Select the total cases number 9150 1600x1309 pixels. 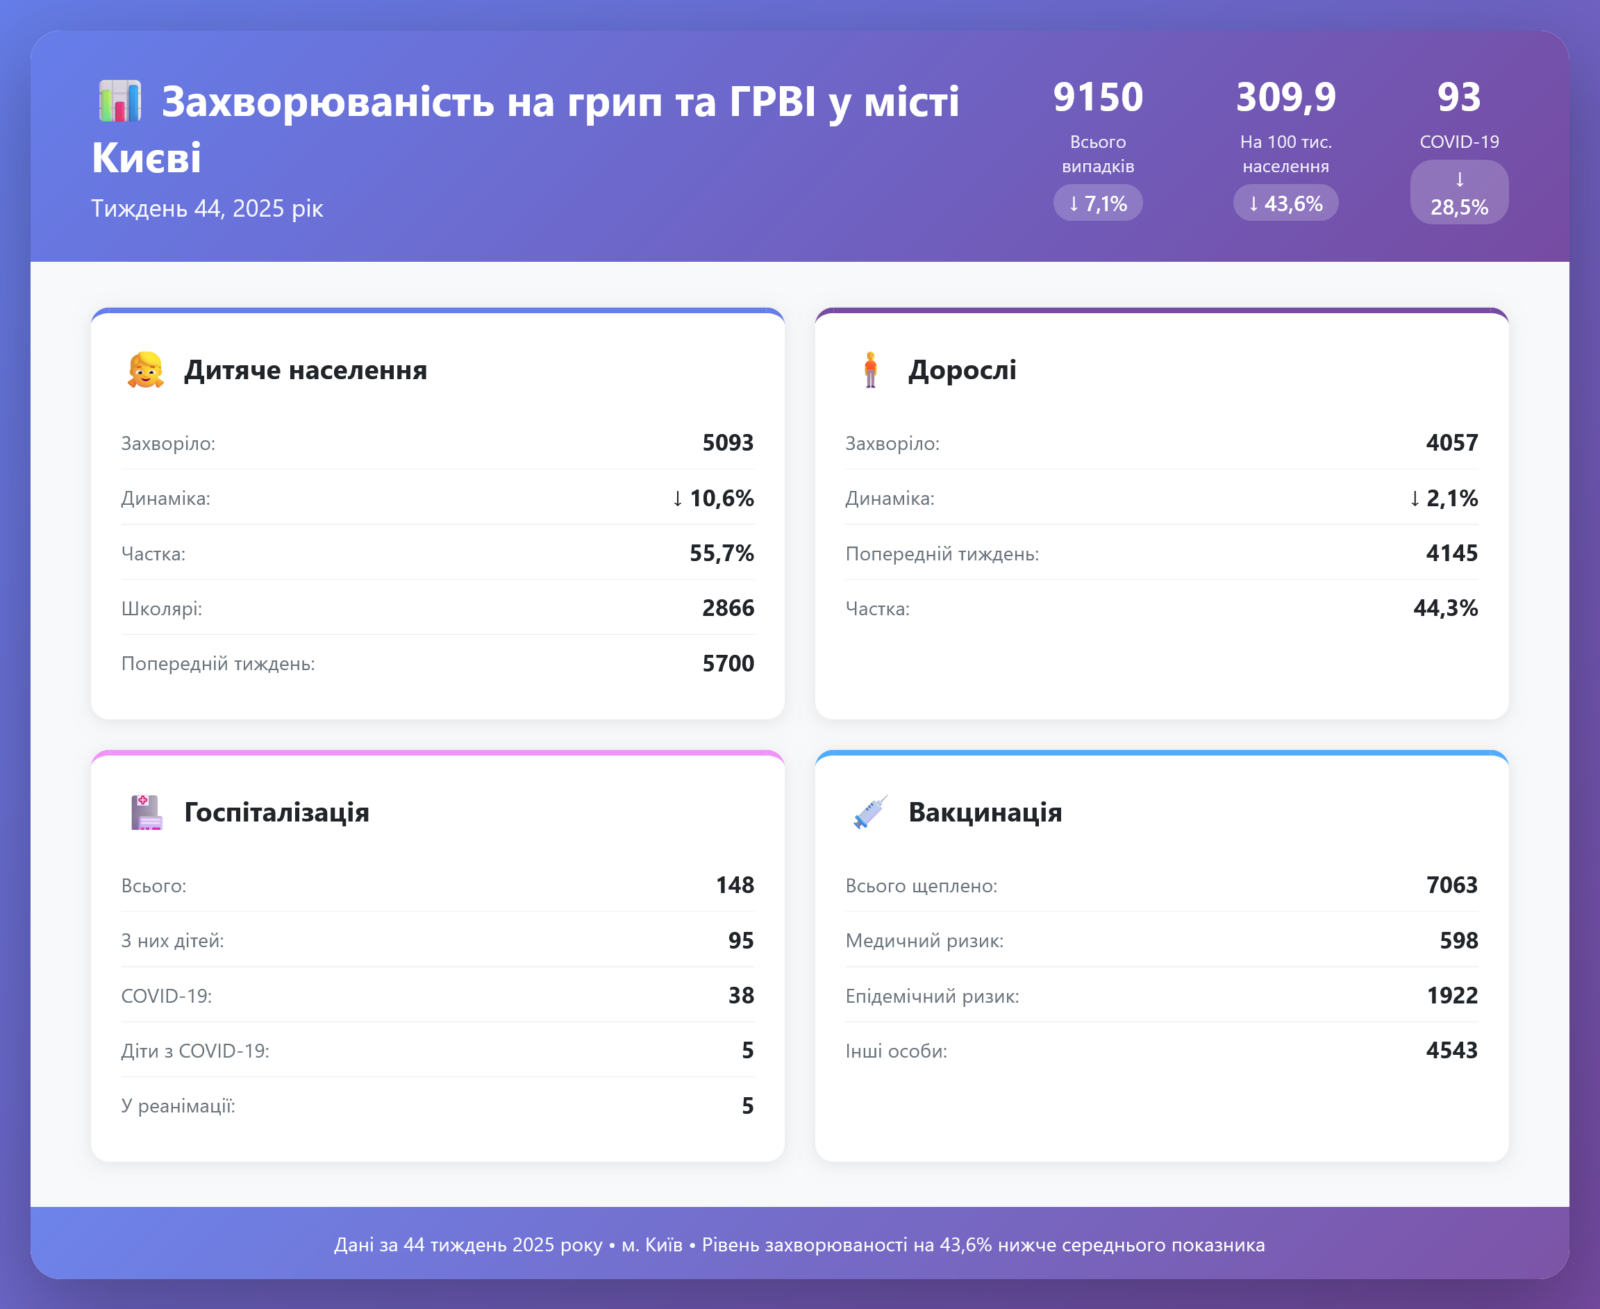pos(1097,97)
